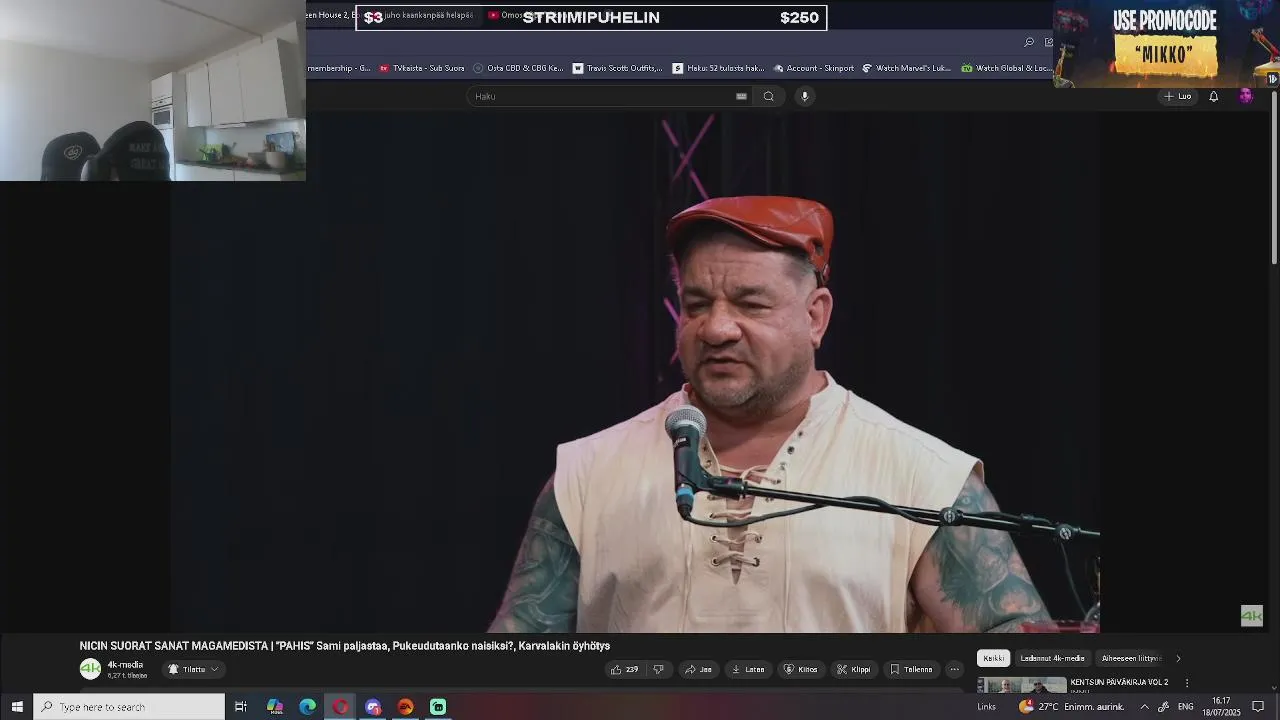Screen dimensions: 1280x720
Task: Download the video via Lataa
Action: tap(748, 669)
